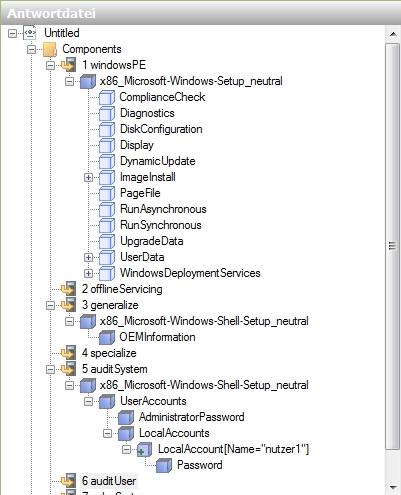Click the ImageInstall cube icon
This screenshot has width=401, height=495.
(x=107, y=177)
